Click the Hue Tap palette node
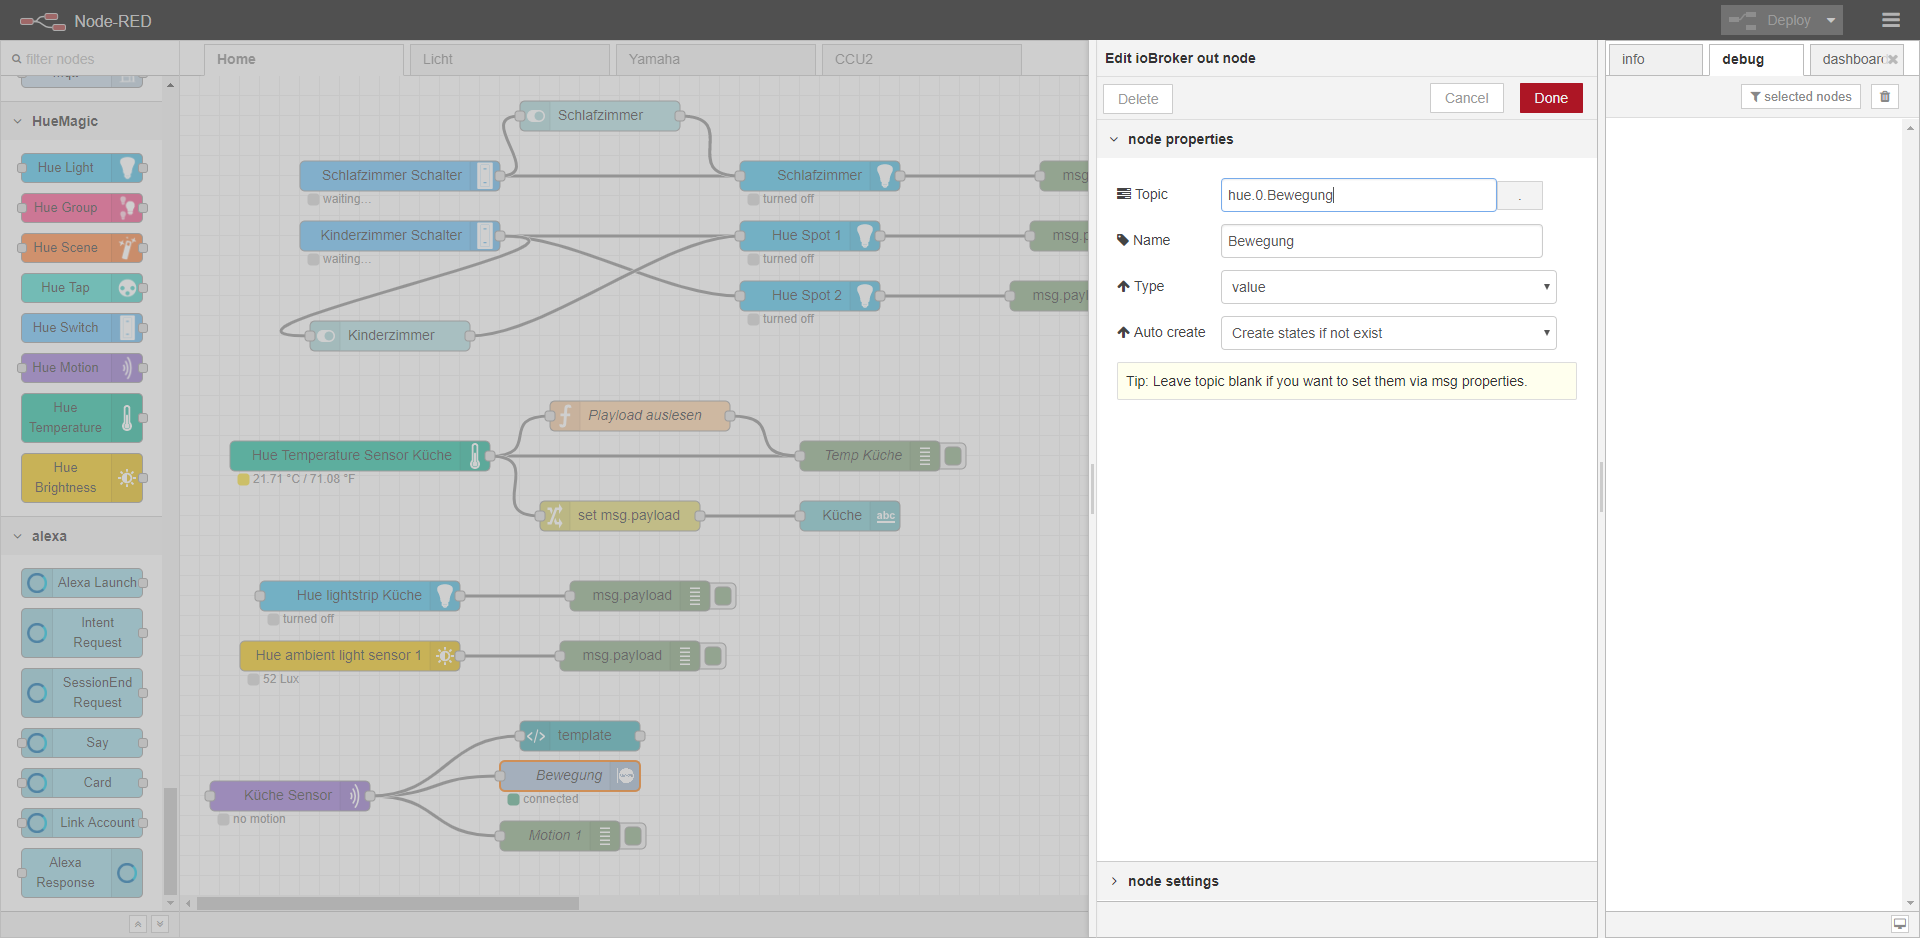 (82, 287)
